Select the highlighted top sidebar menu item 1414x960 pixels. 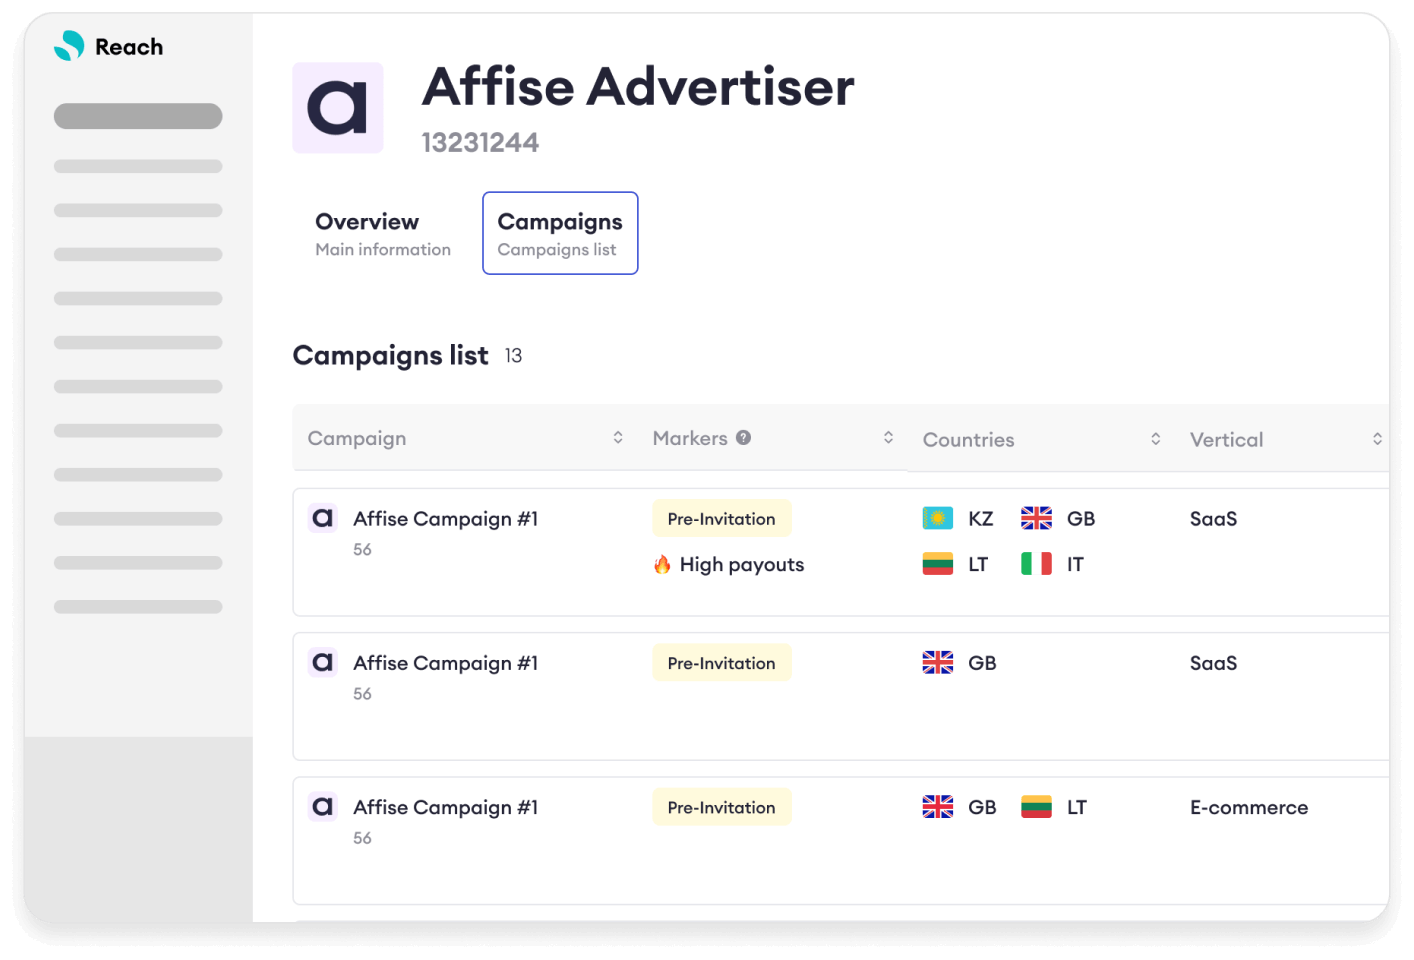pos(138,116)
